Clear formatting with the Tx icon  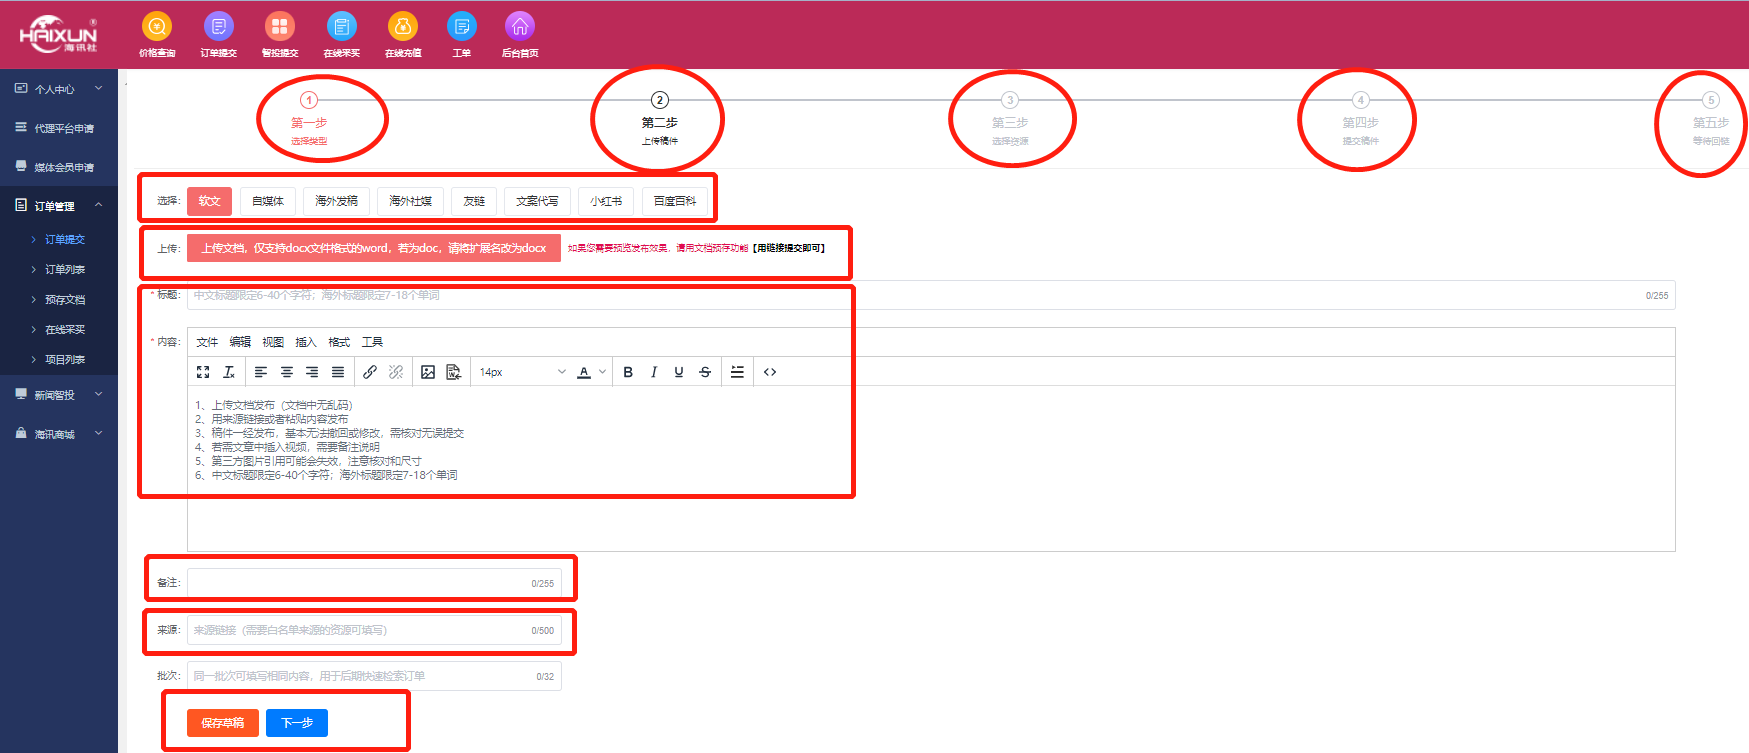coord(229,372)
